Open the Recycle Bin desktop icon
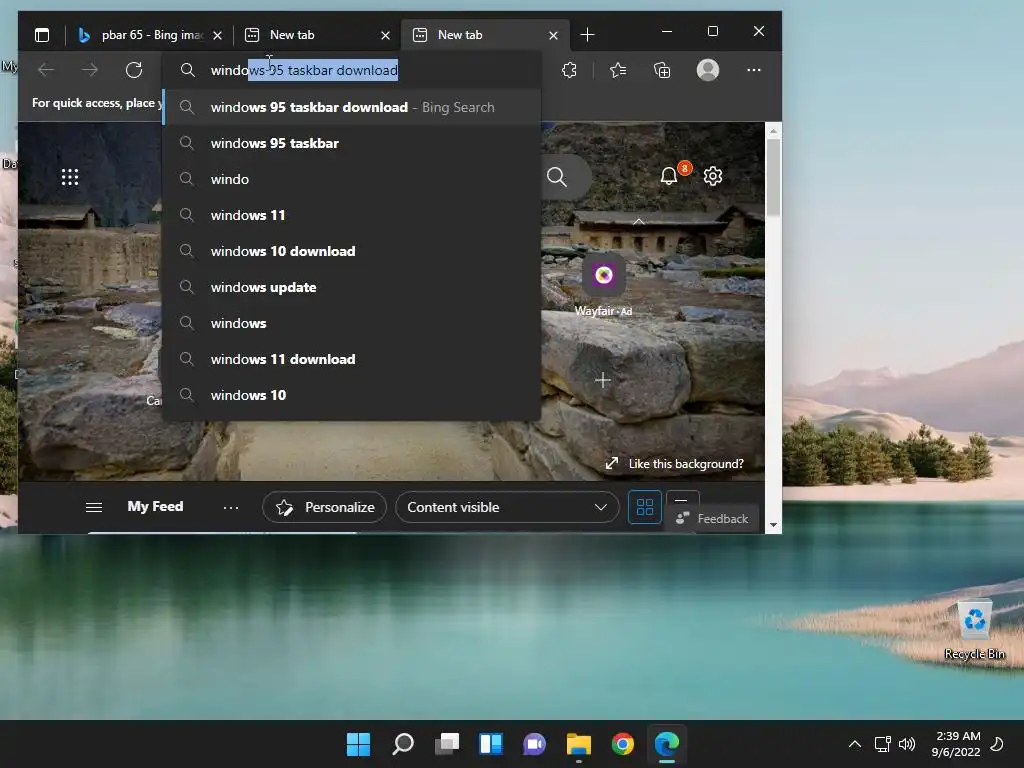Image resolution: width=1024 pixels, height=768 pixels. (x=974, y=630)
